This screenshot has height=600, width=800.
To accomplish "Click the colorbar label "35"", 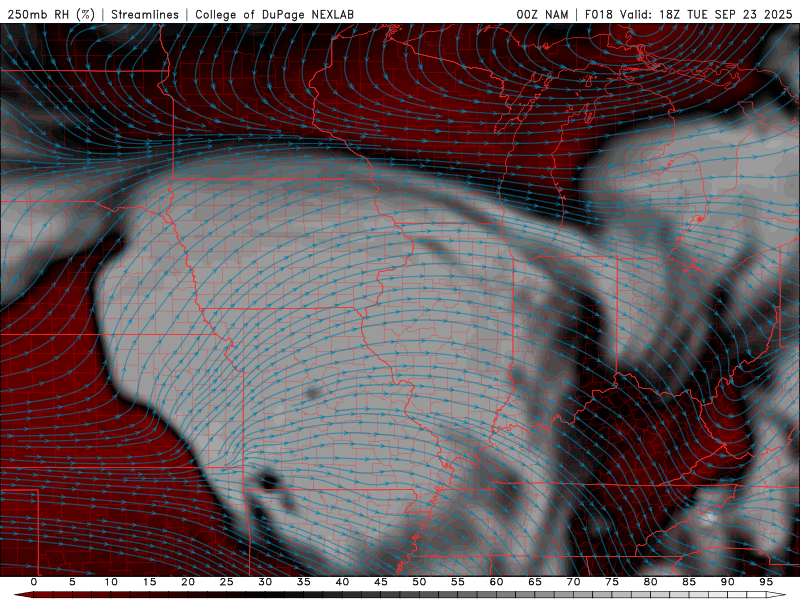I will click(x=304, y=582).
